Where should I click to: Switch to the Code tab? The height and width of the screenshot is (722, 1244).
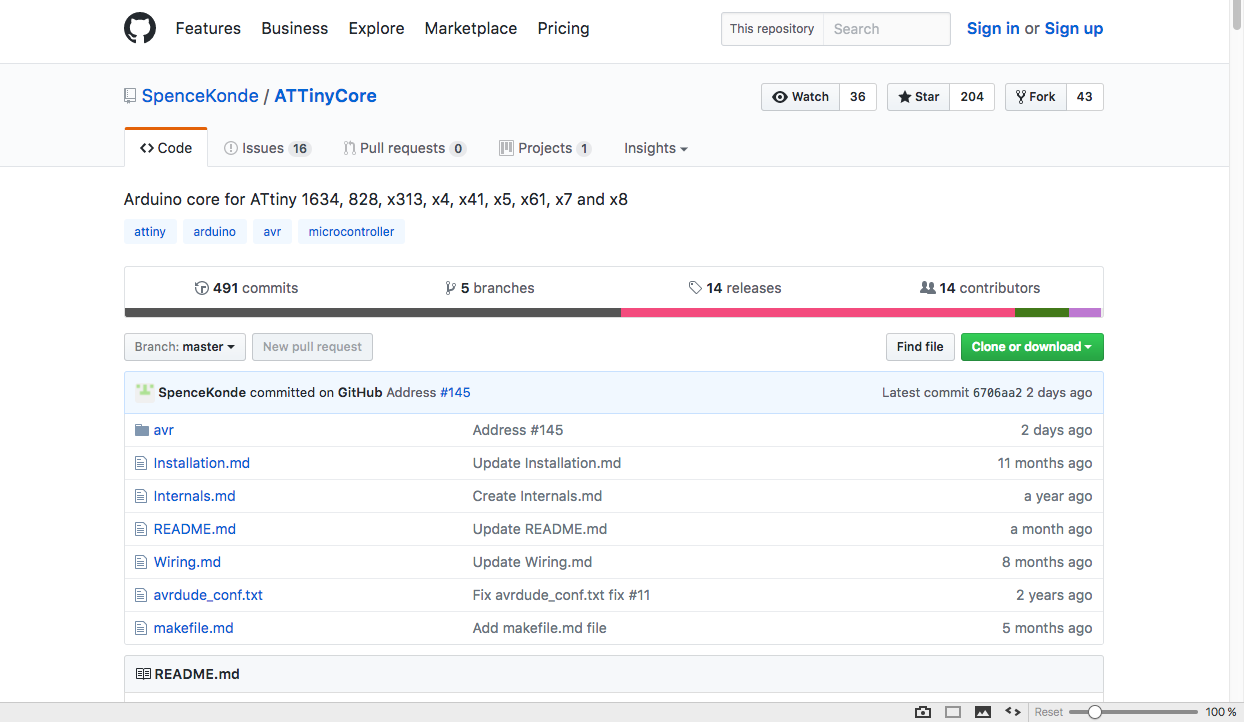click(166, 148)
